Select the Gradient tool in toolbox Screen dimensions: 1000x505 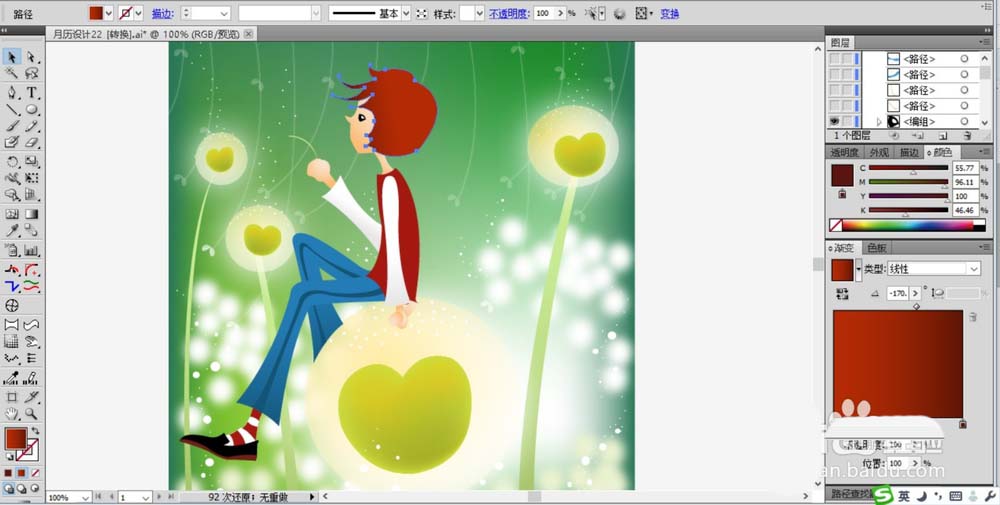coord(31,214)
